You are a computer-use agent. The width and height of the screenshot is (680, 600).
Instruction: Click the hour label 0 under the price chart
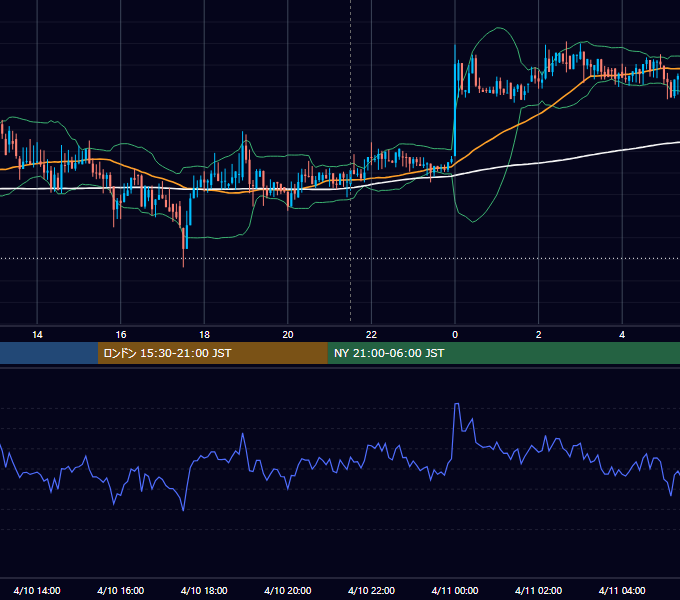coord(455,335)
